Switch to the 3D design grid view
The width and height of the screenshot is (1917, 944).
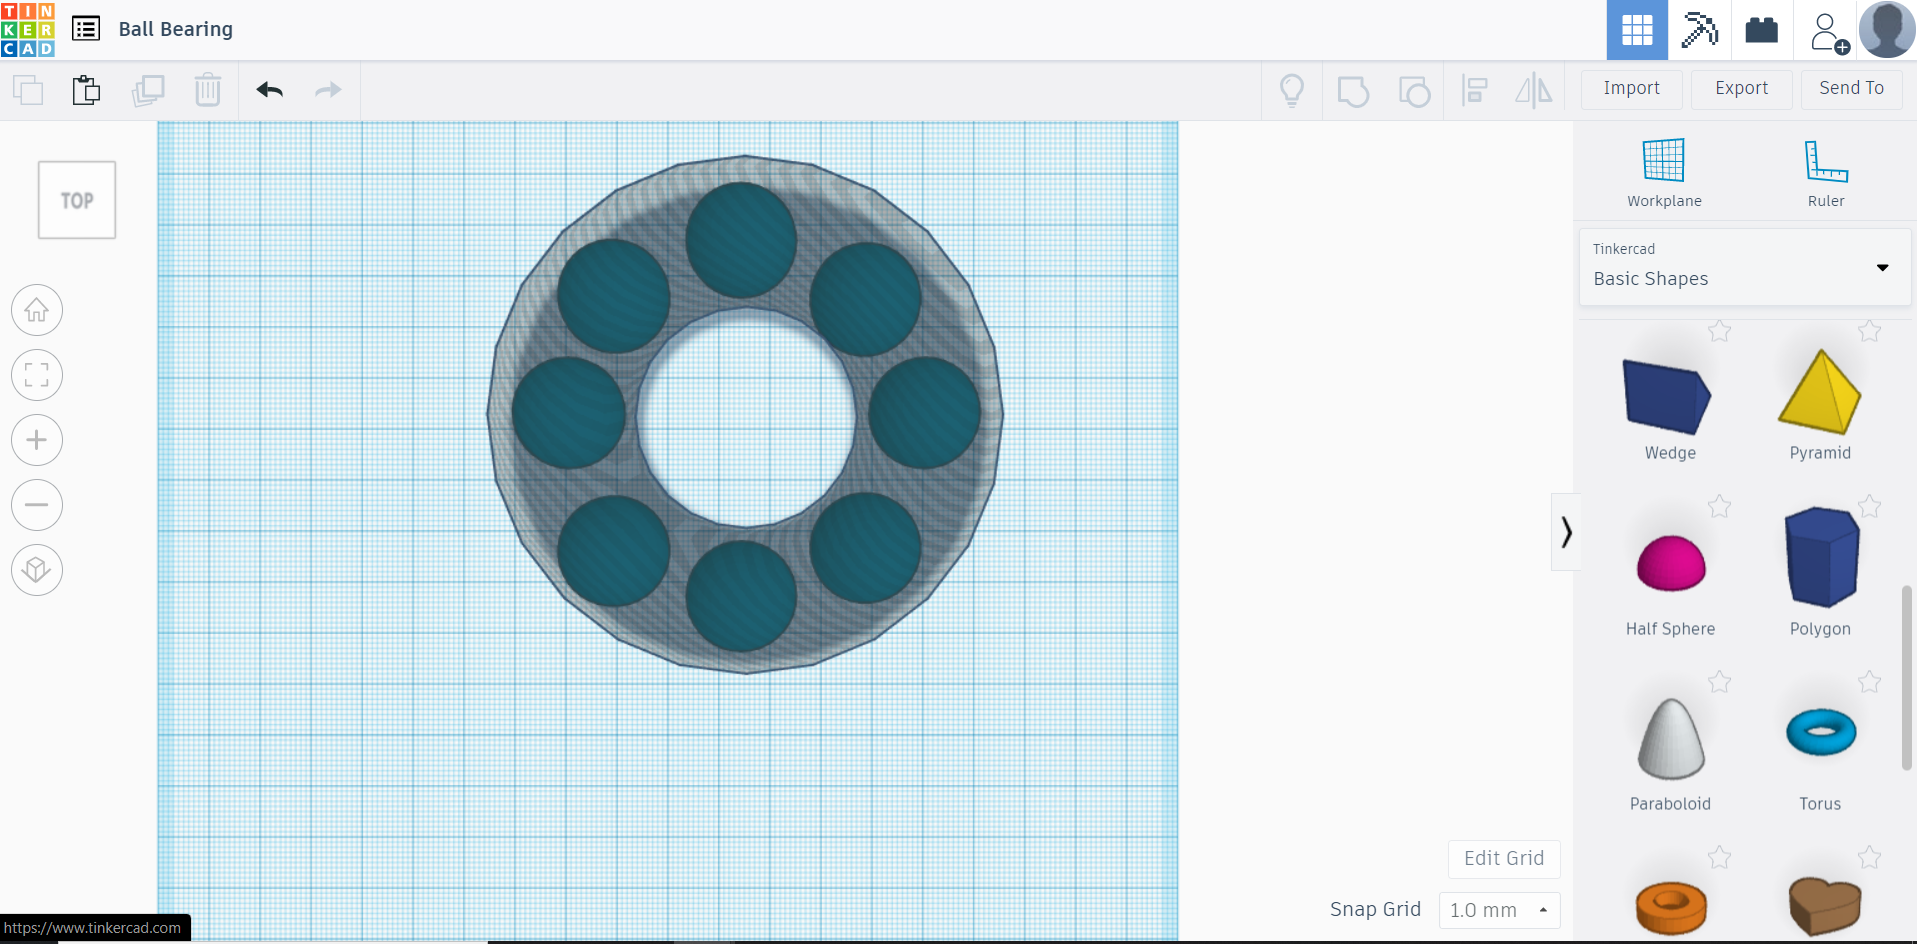coord(1637,30)
